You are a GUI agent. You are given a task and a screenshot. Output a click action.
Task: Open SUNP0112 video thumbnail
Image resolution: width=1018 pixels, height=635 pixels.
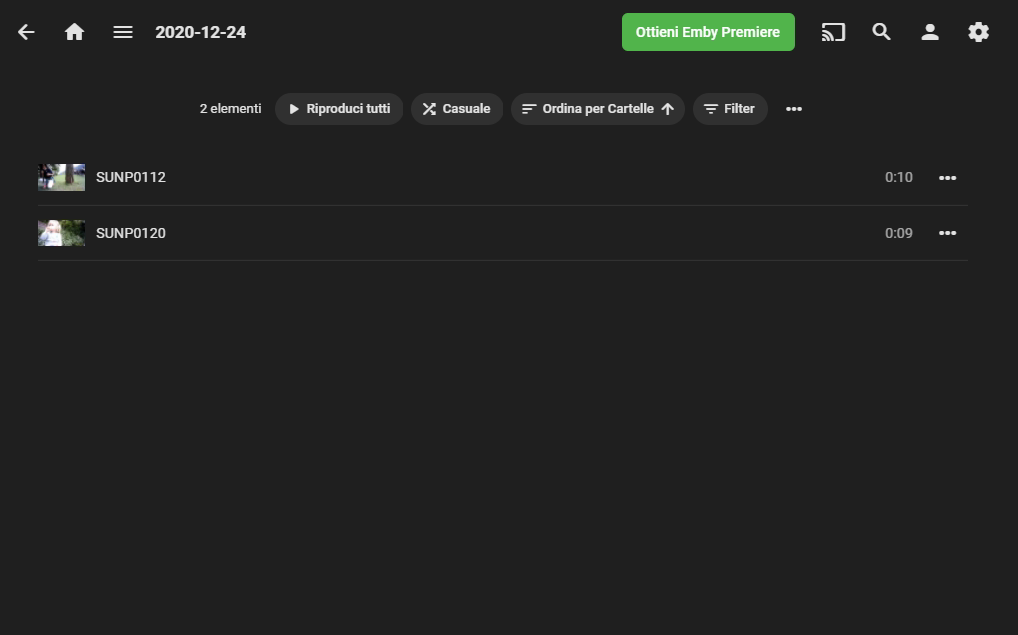pyautogui.click(x=62, y=177)
